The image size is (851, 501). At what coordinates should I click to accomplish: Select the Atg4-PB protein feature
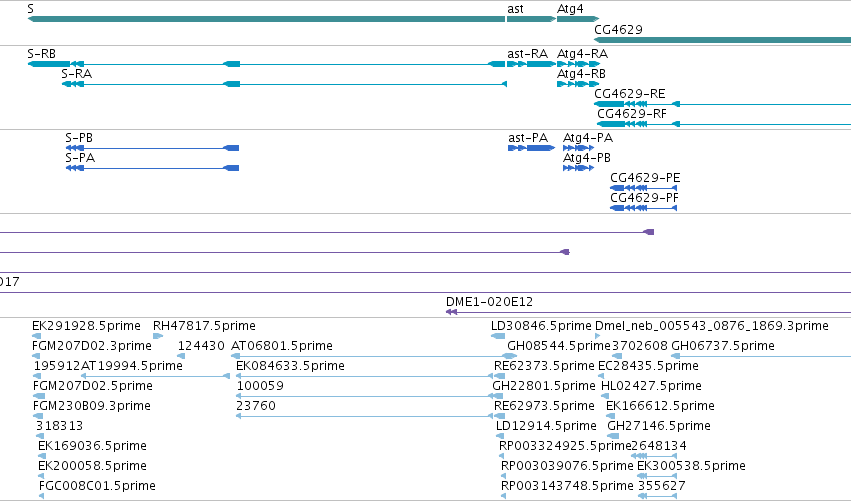pos(579,168)
